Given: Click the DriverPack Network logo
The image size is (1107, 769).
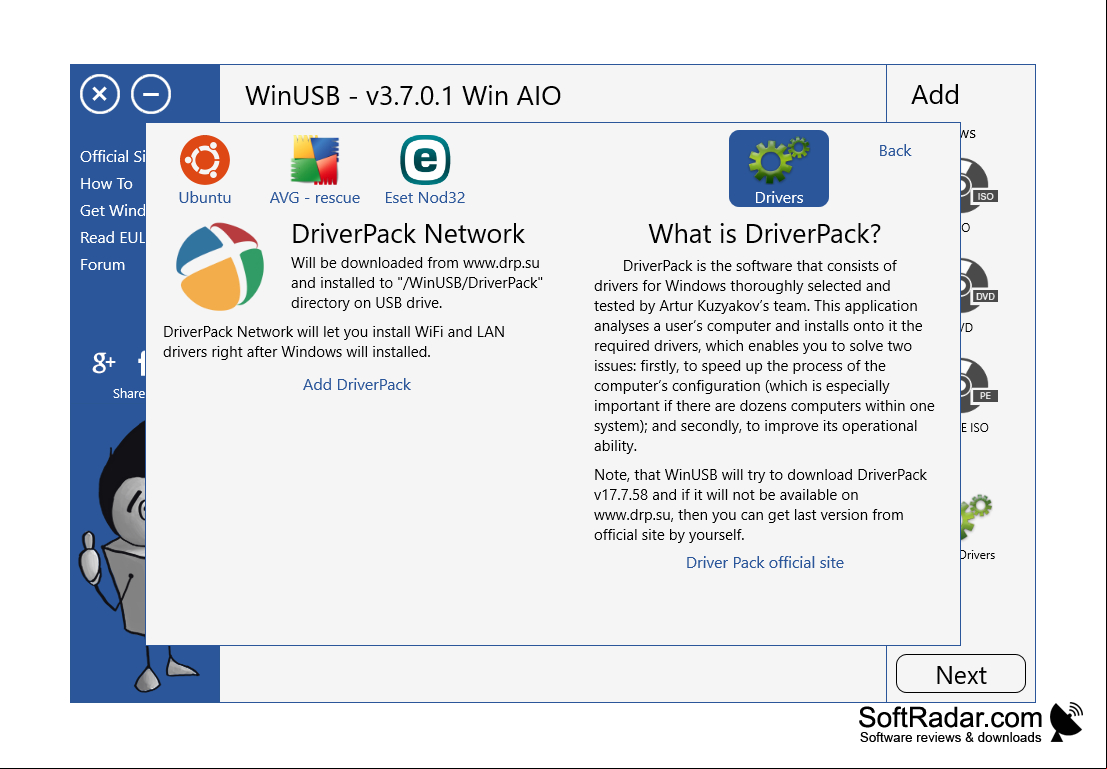Looking at the screenshot, I should click(220, 267).
